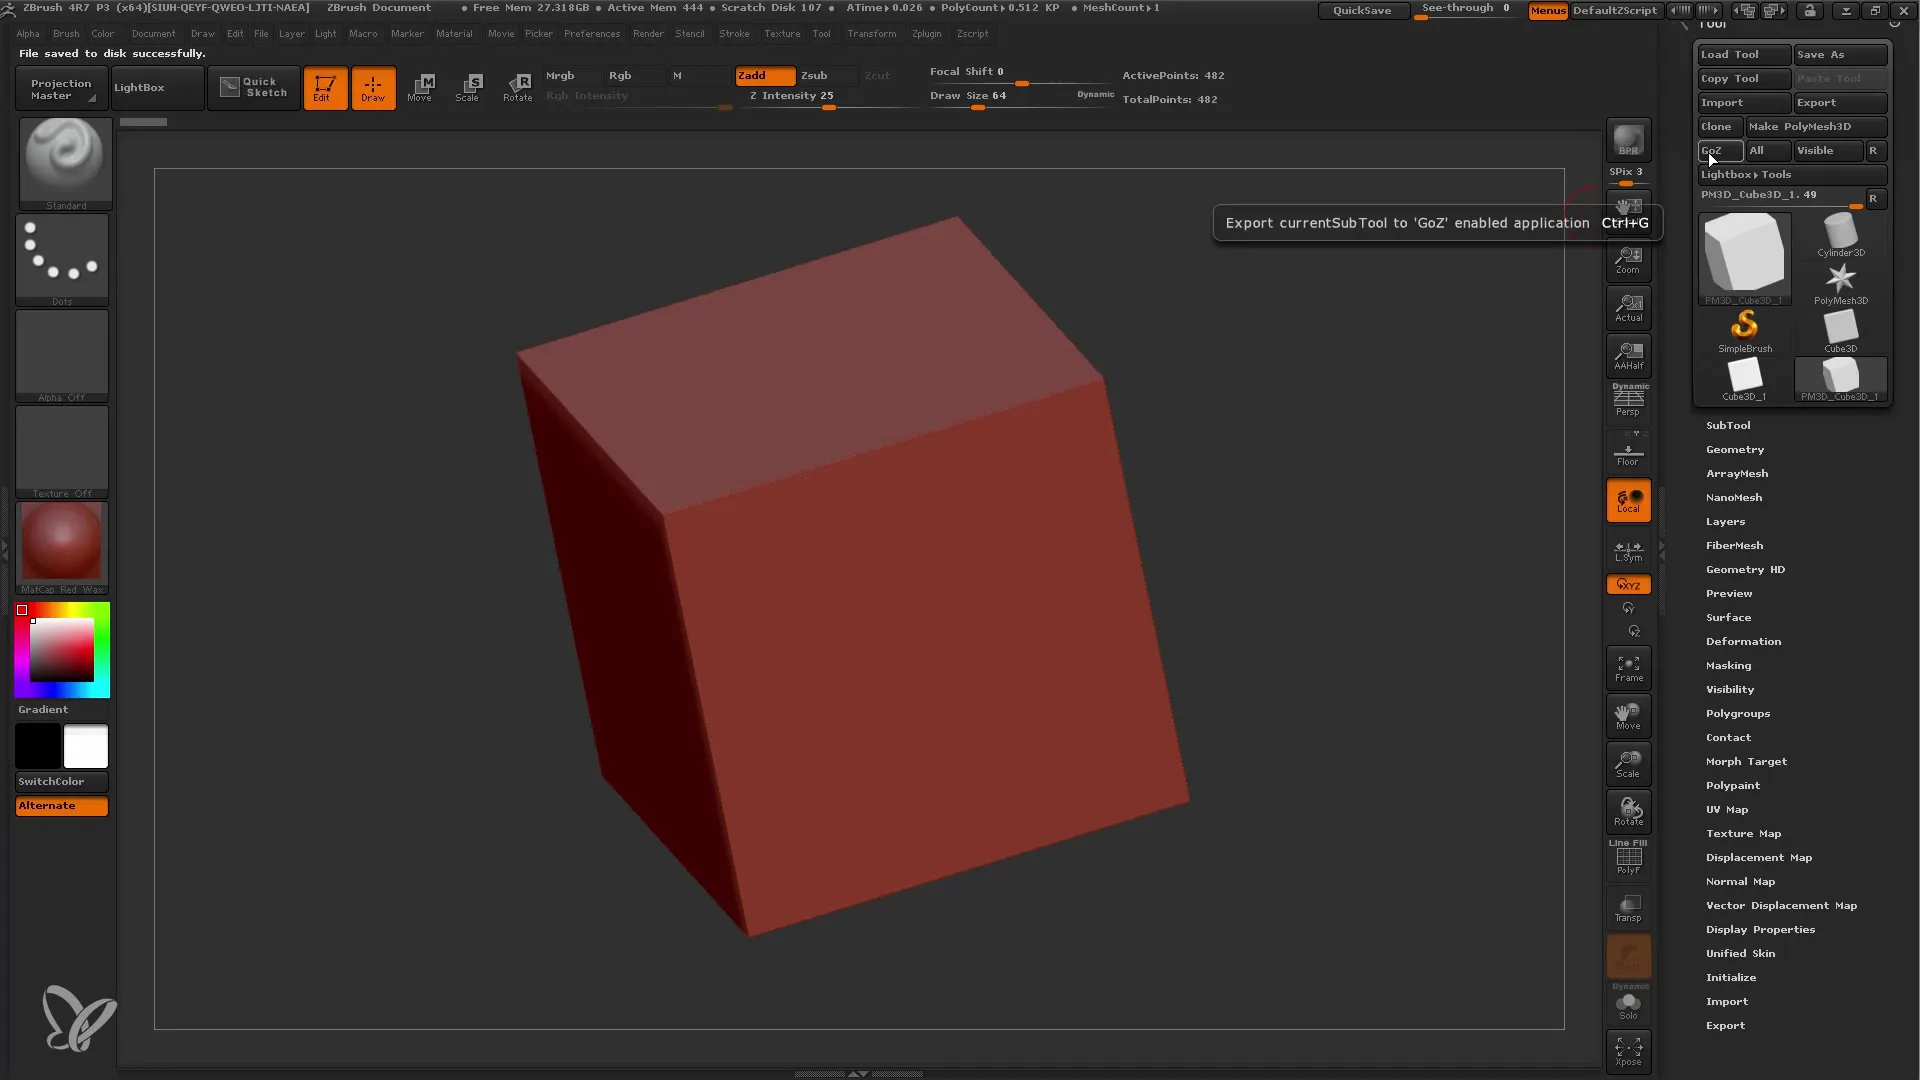The height and width of the screenshot is (1080, 1920).
Task: Toggle L.Sym local symmetry
Action: 1628,551
